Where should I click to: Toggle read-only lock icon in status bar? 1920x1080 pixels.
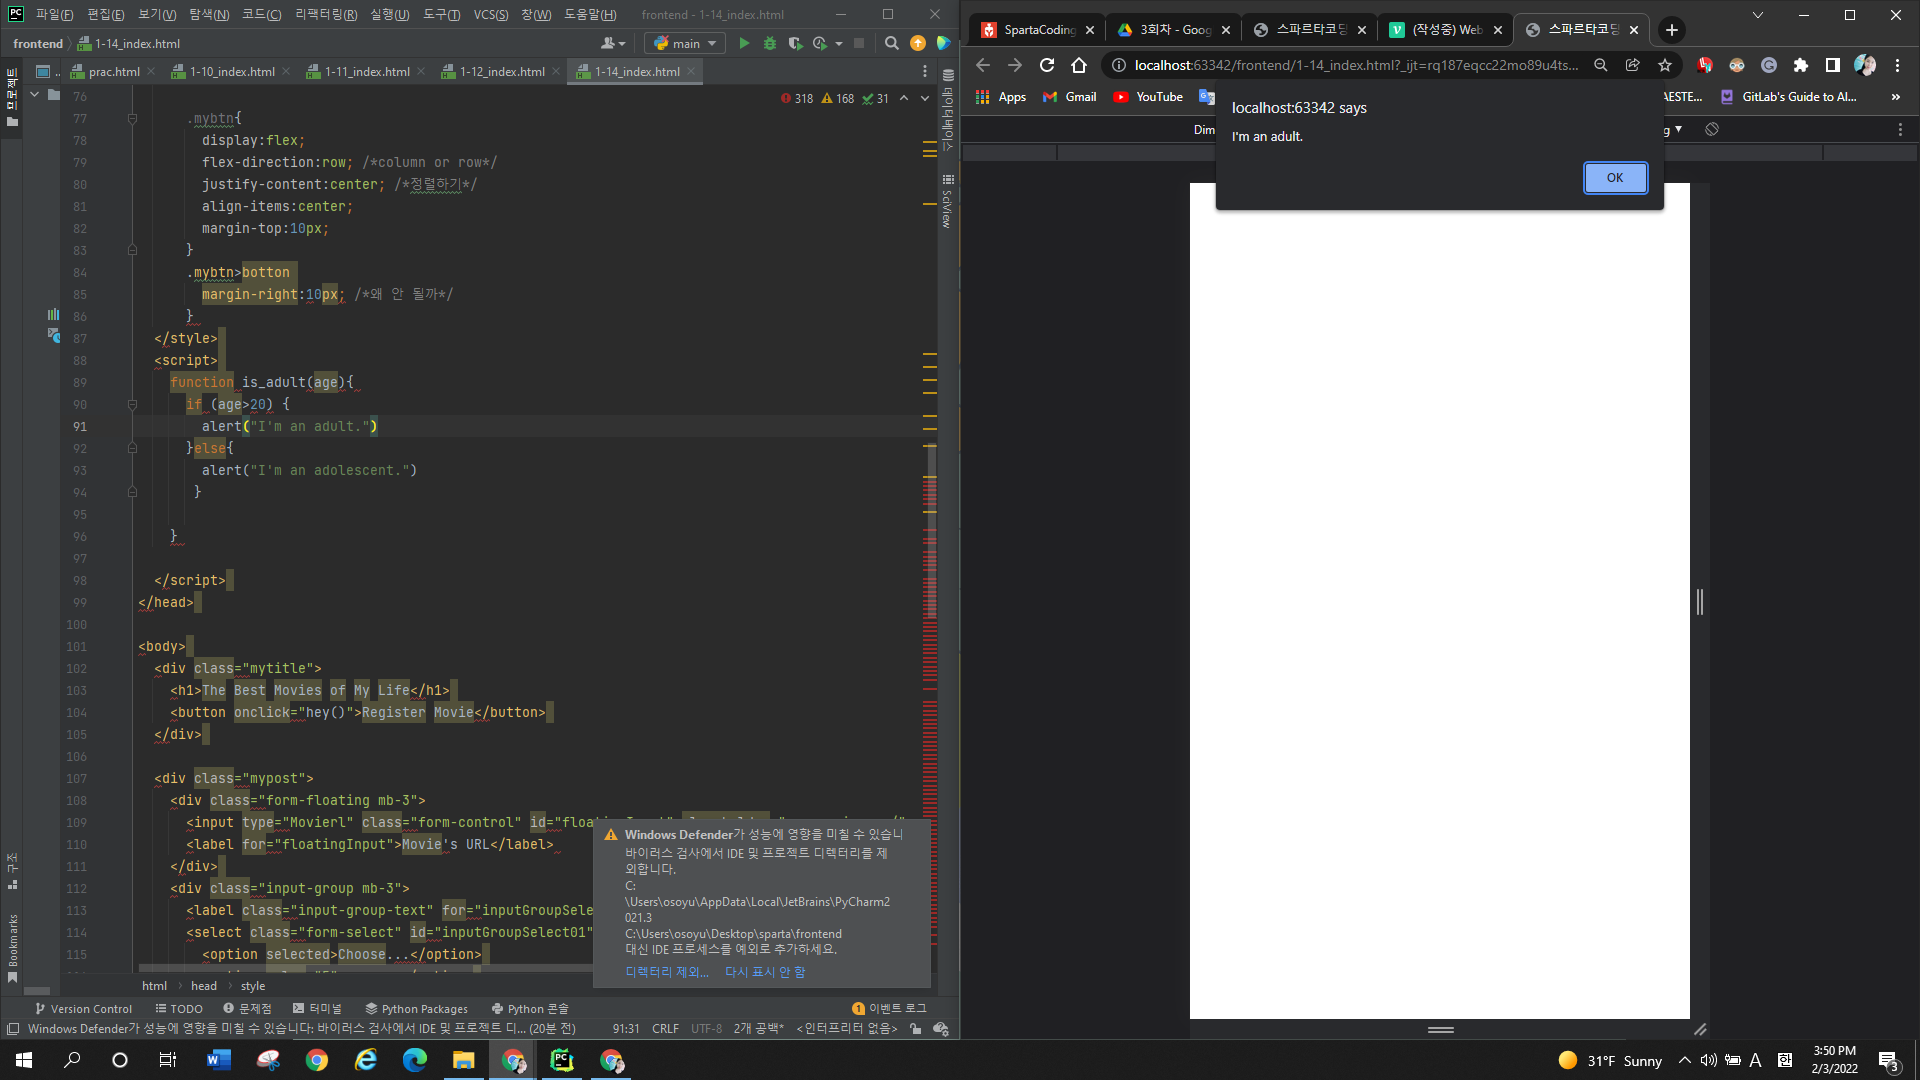tap(916, 1028)
